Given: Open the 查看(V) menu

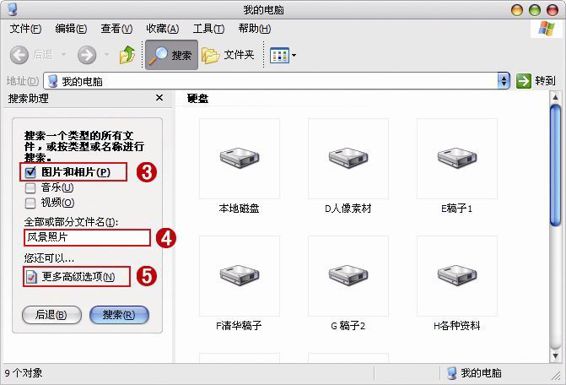Looking at the screenshot, I should 117,29.
